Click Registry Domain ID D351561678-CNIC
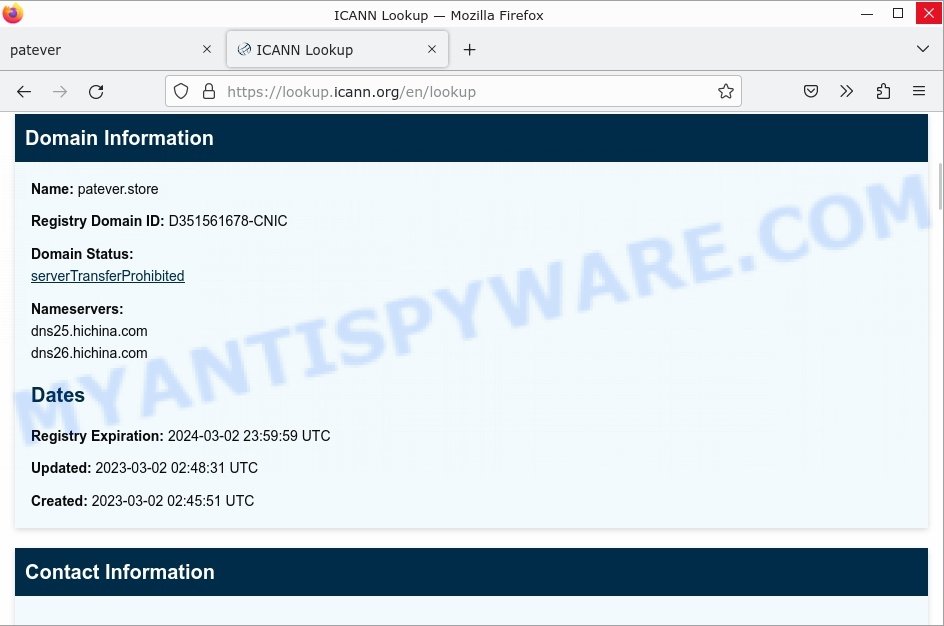Viewport: 944px width, 626px height. pyautogui.click(x=228, y=221)
